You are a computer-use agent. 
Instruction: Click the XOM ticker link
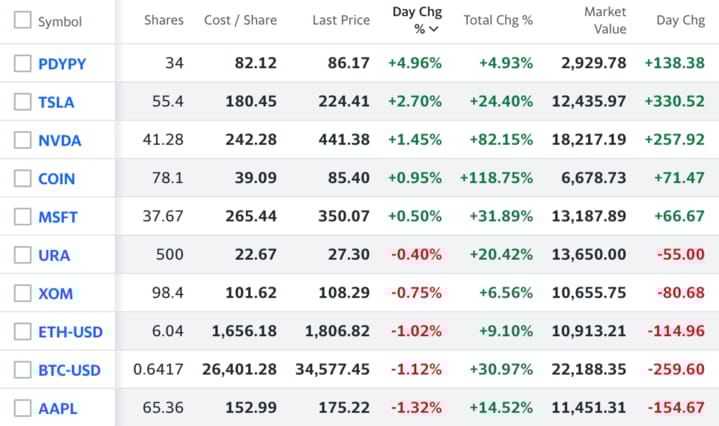click(55, 294)
